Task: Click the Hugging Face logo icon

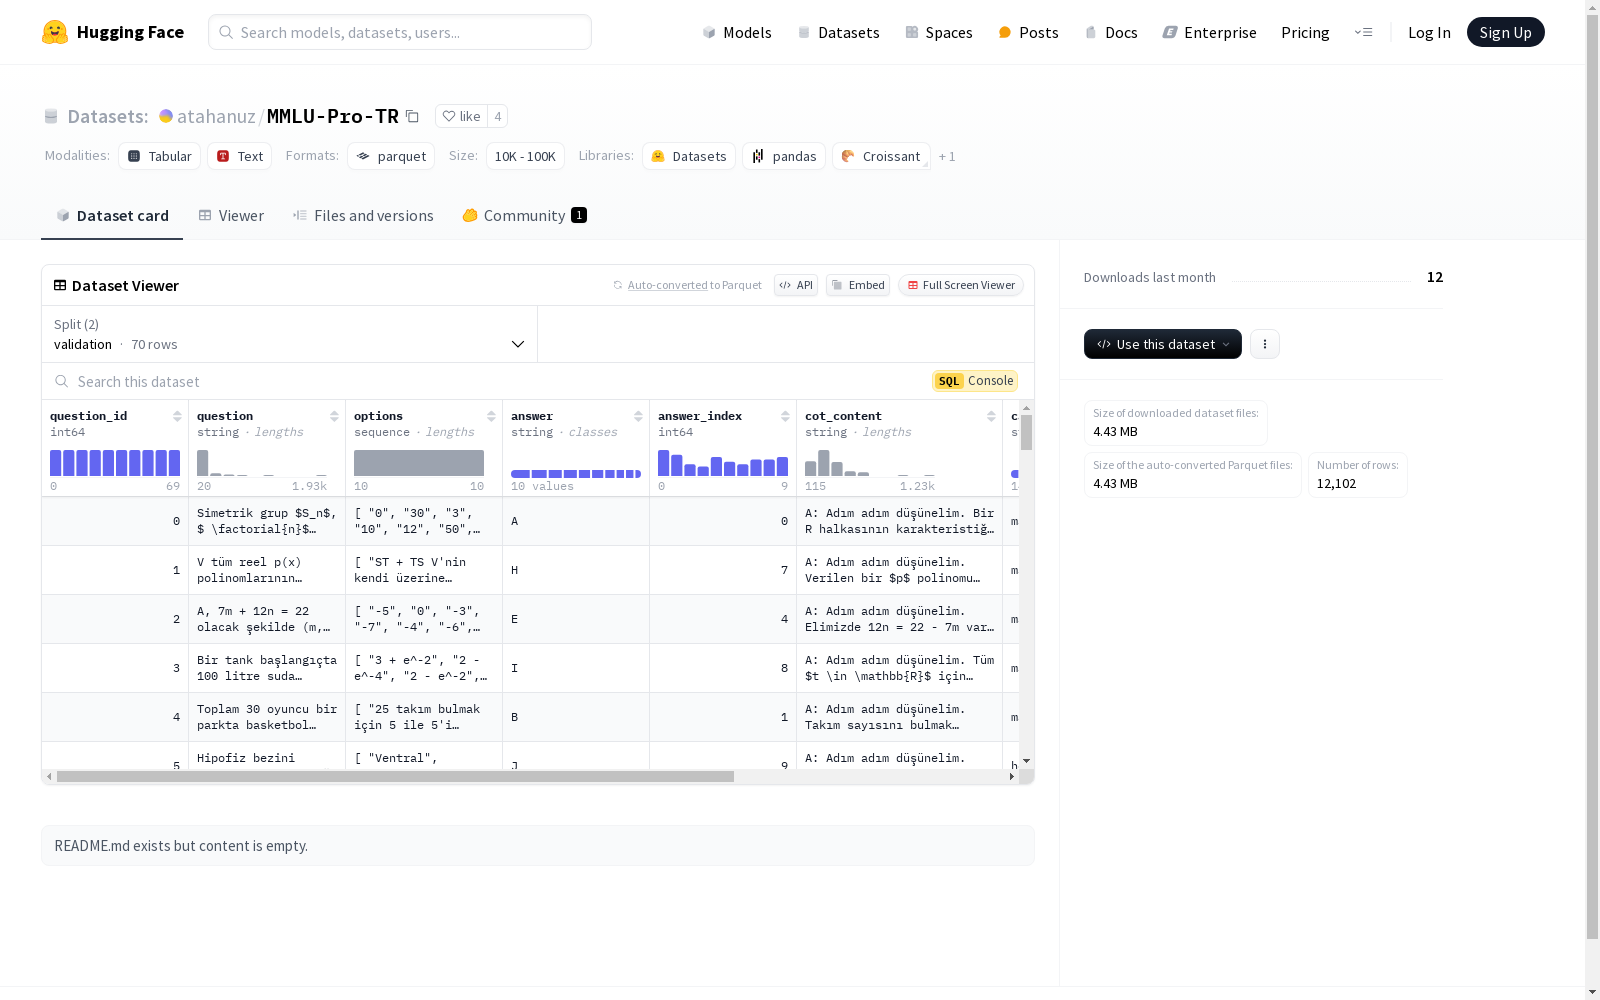Action: [55, 32]
